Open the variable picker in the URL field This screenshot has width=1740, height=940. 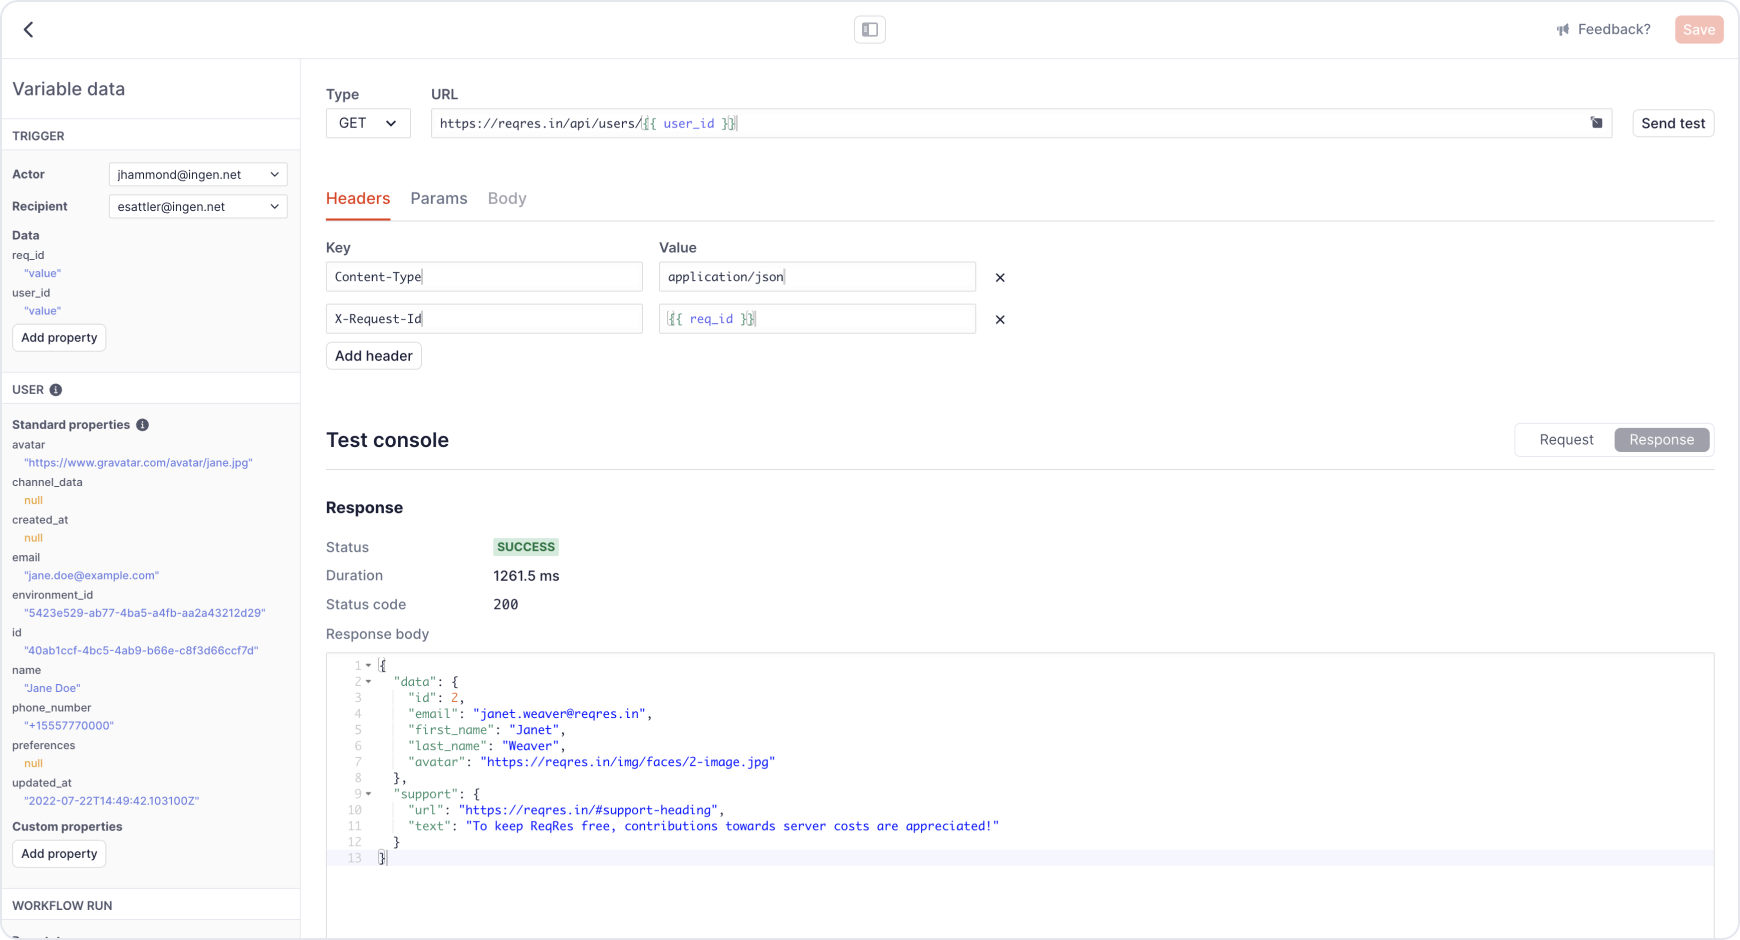pos(1597,123)
